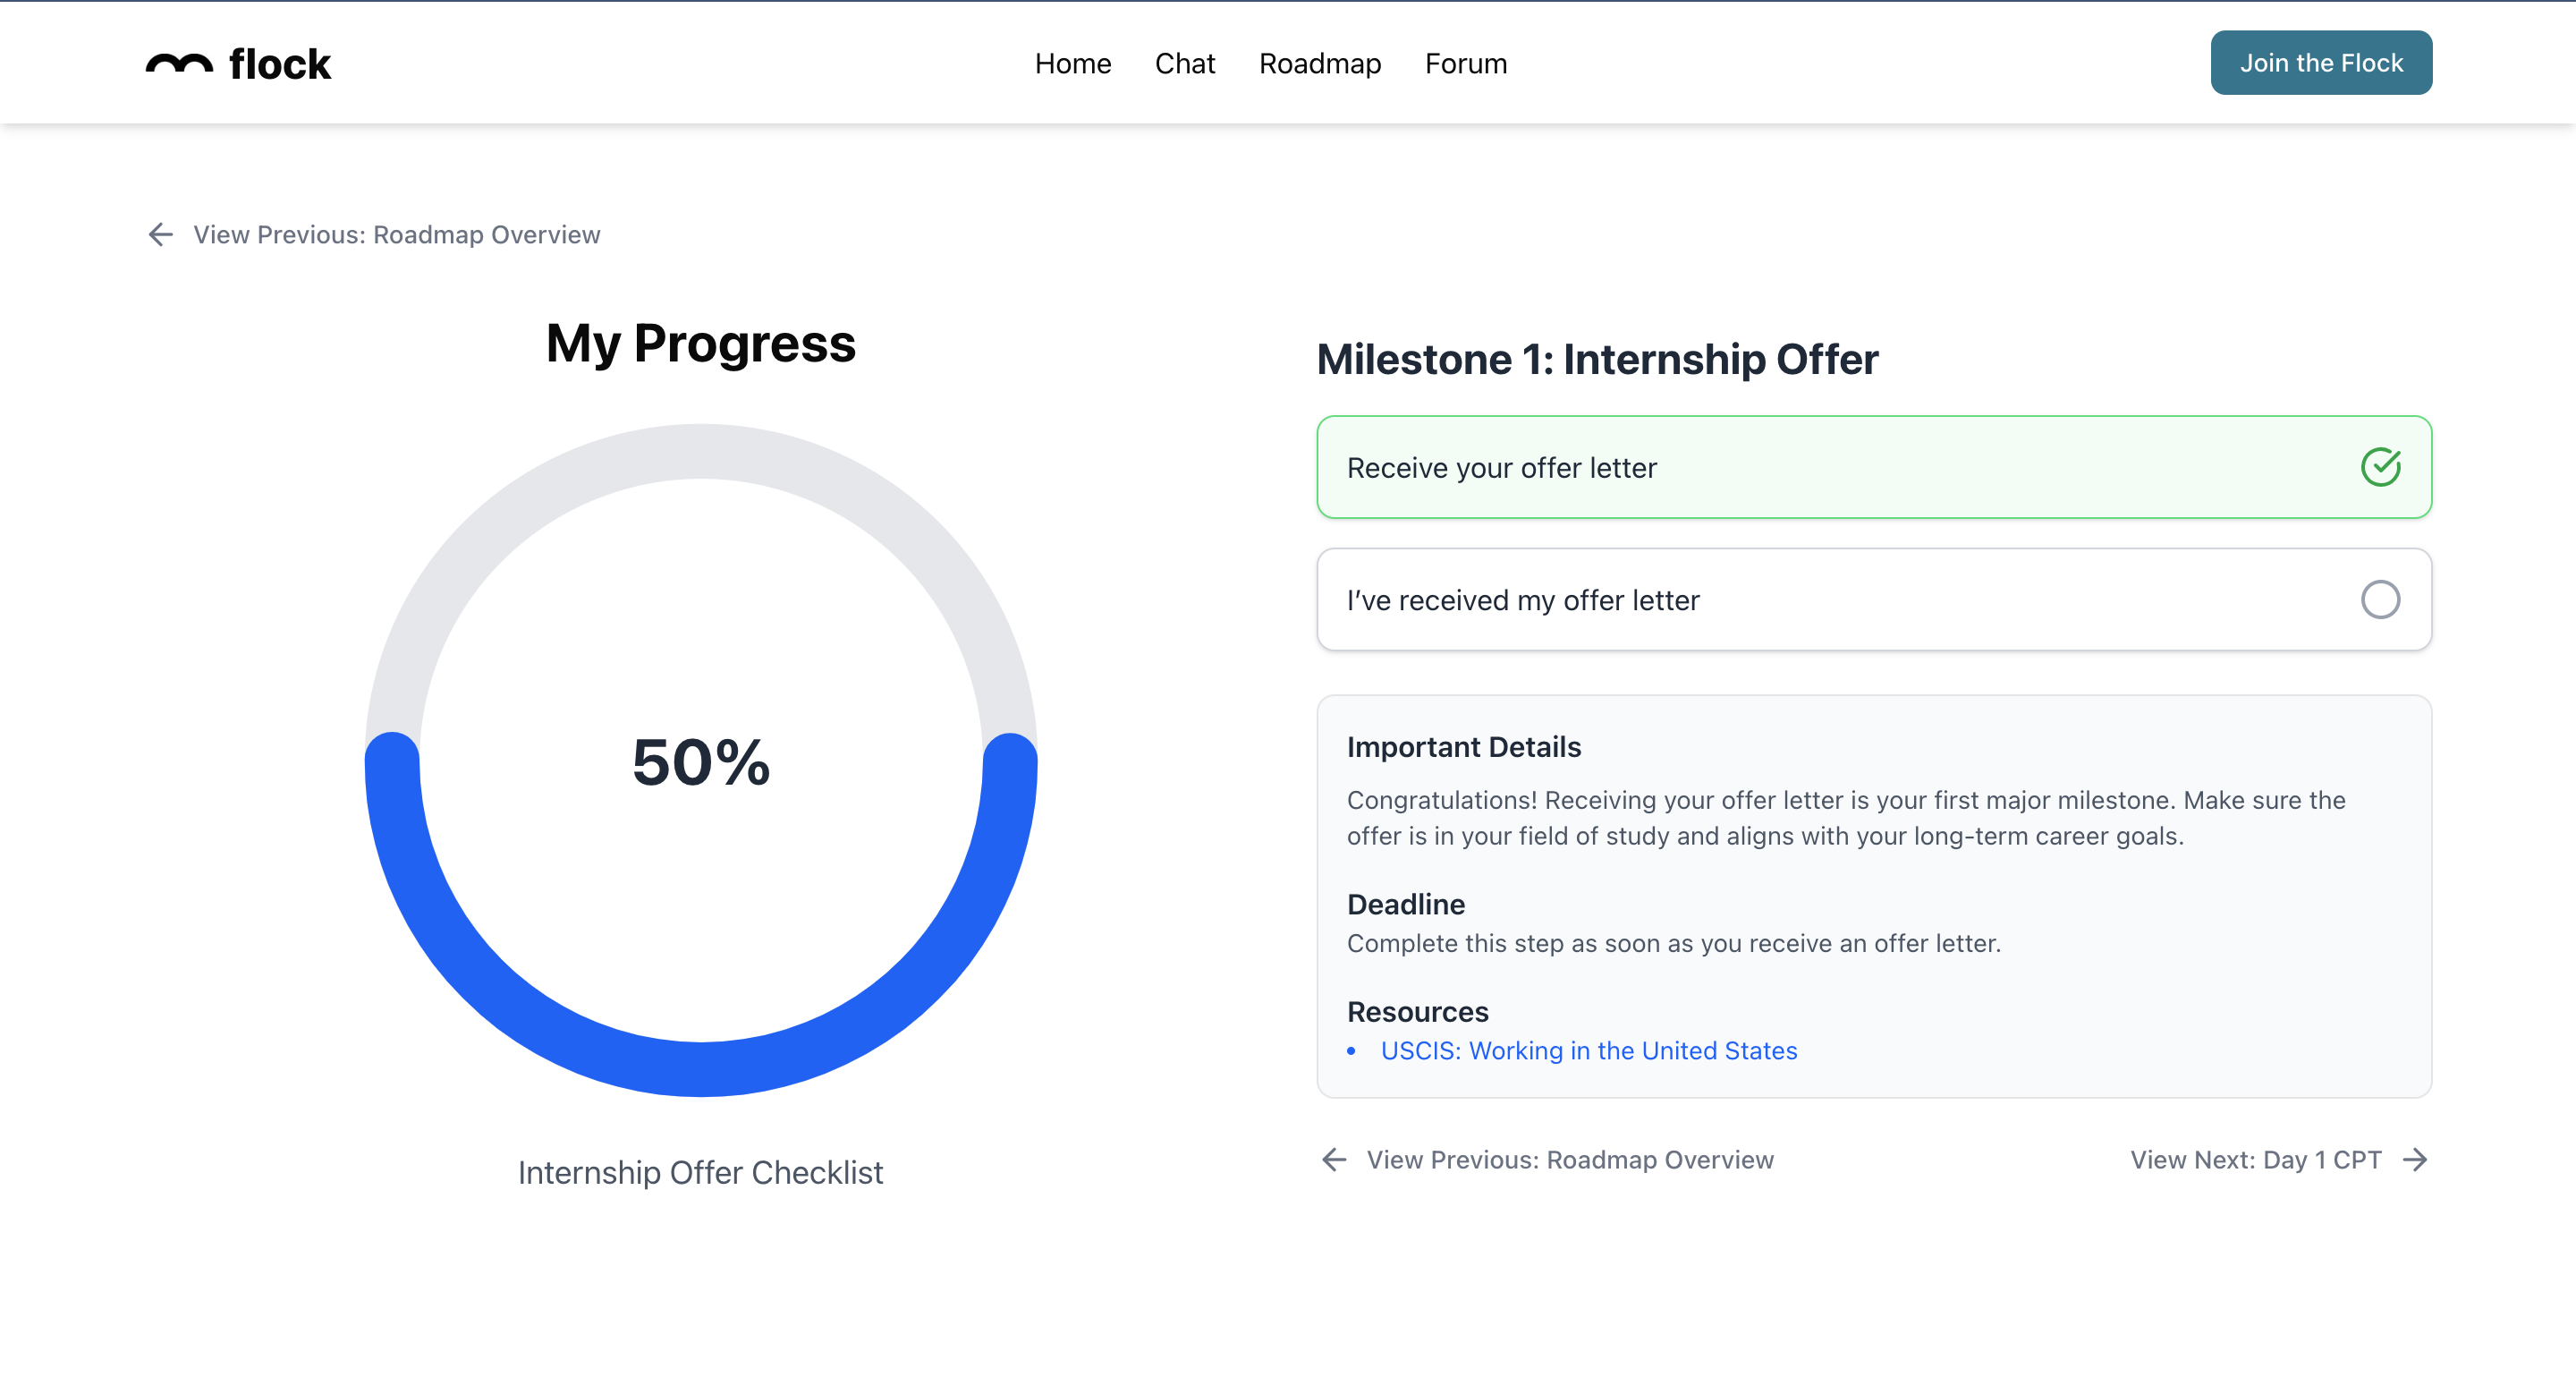Open Home in navigation bar
The width and height of the screenshot is (2576, 1394).
pos(1072,63)
